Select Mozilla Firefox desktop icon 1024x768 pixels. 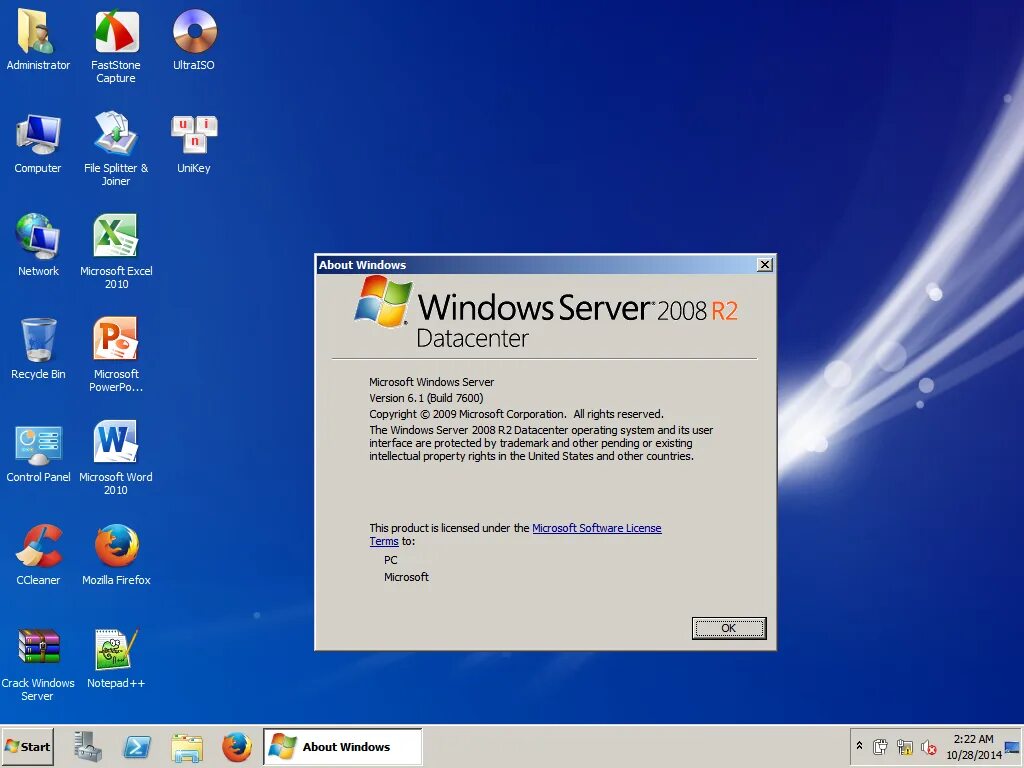116,554
